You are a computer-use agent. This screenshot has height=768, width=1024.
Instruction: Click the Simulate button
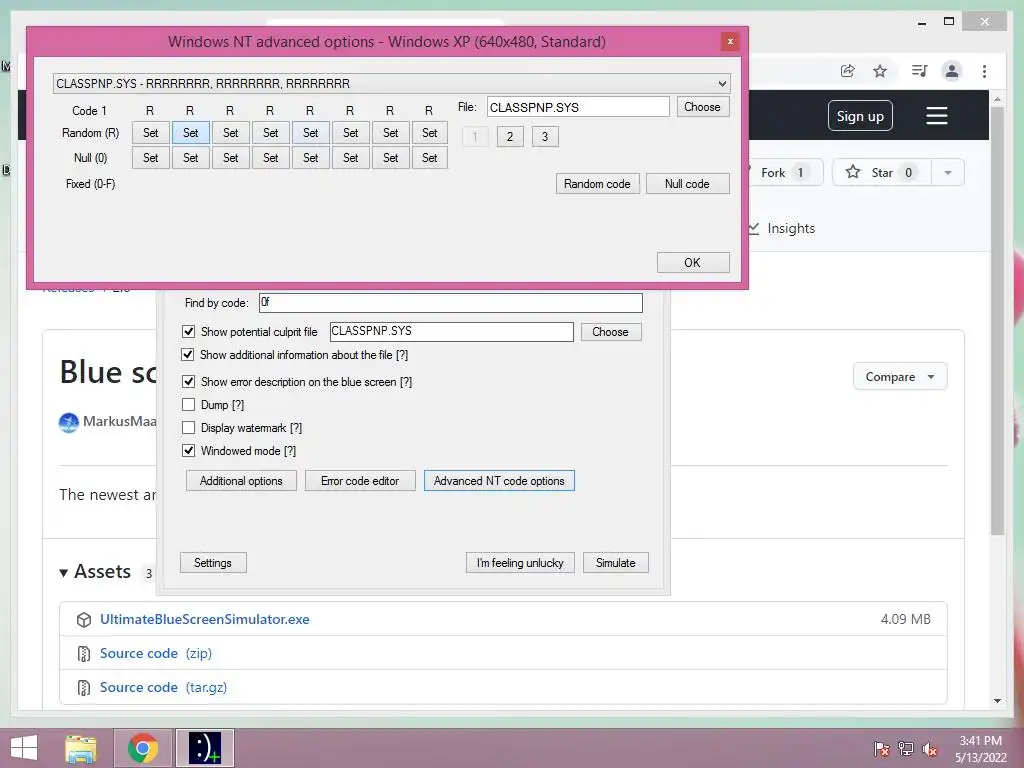coord(615,563)
